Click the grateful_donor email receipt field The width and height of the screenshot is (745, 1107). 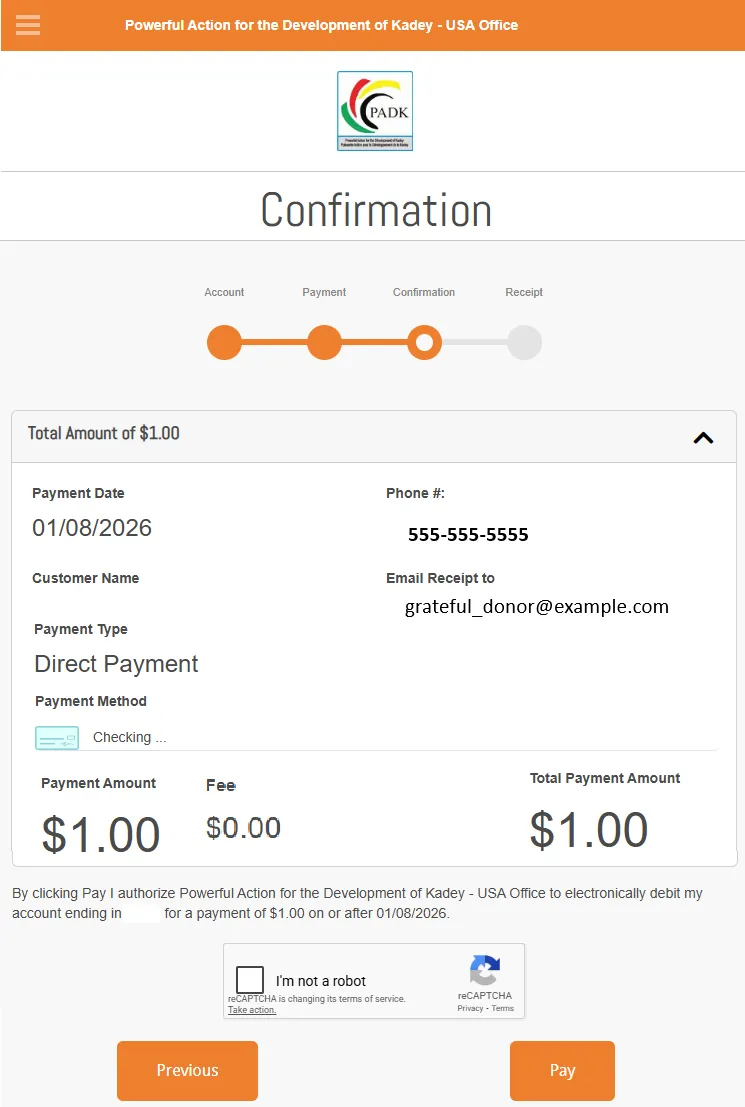535,606
